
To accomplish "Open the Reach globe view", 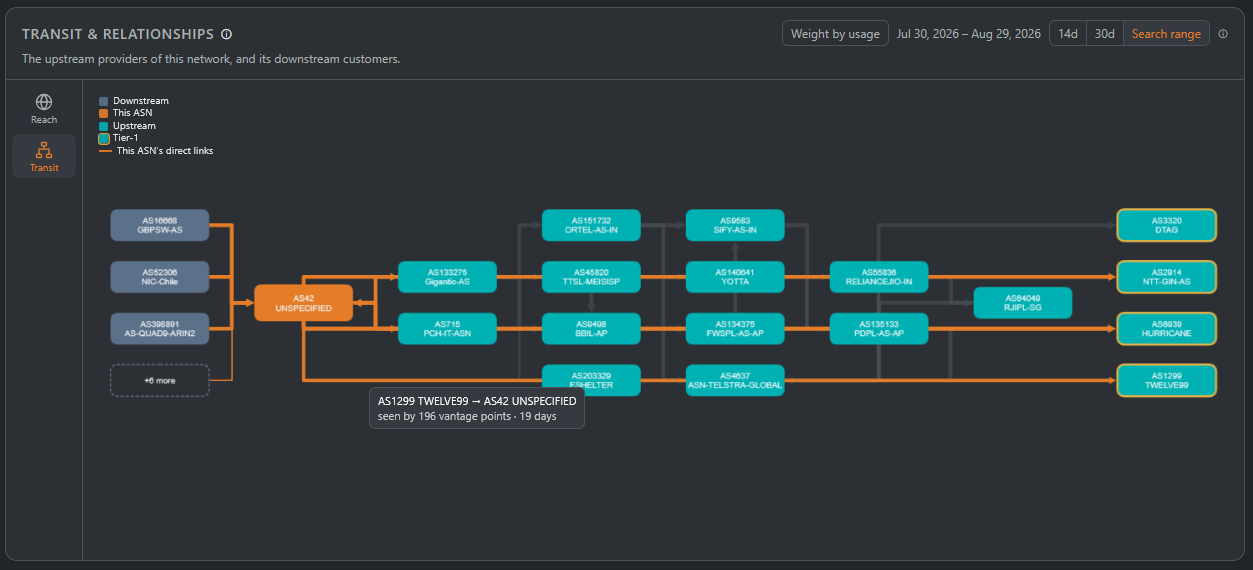I will (x=44, y=108).
